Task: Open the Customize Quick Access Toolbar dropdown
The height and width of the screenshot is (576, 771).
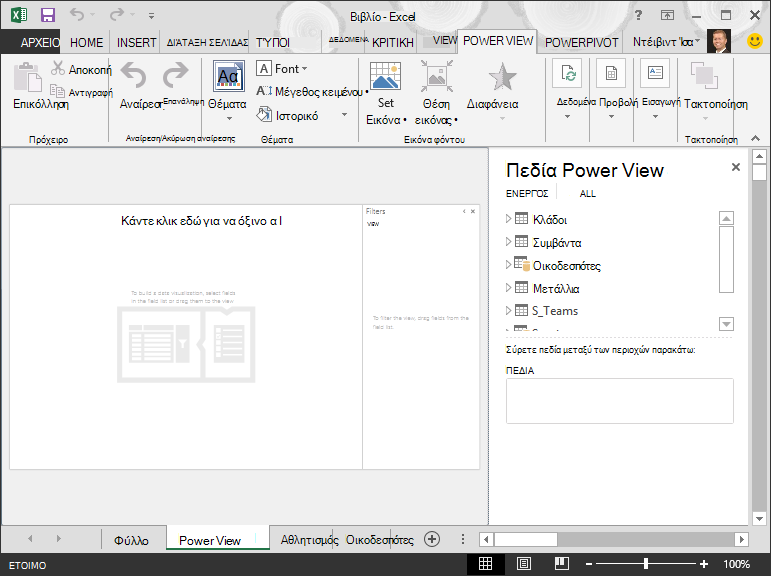Action: [x=151, y=16]
